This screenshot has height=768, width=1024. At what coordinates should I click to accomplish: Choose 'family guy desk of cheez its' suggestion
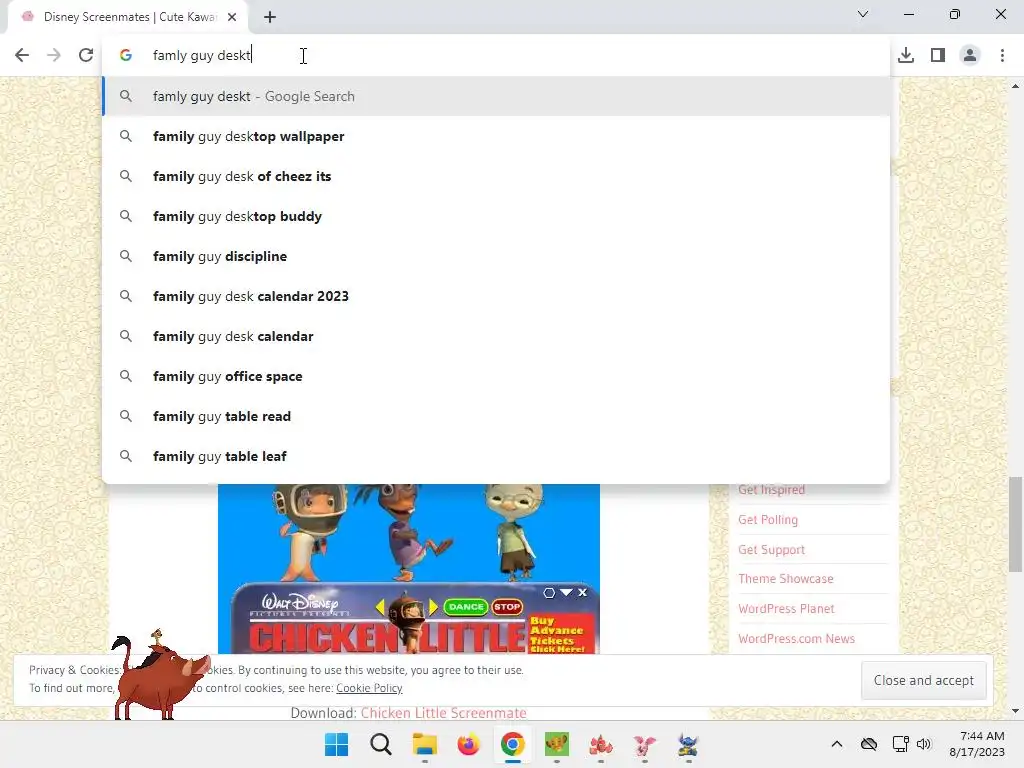pos(496,176)
